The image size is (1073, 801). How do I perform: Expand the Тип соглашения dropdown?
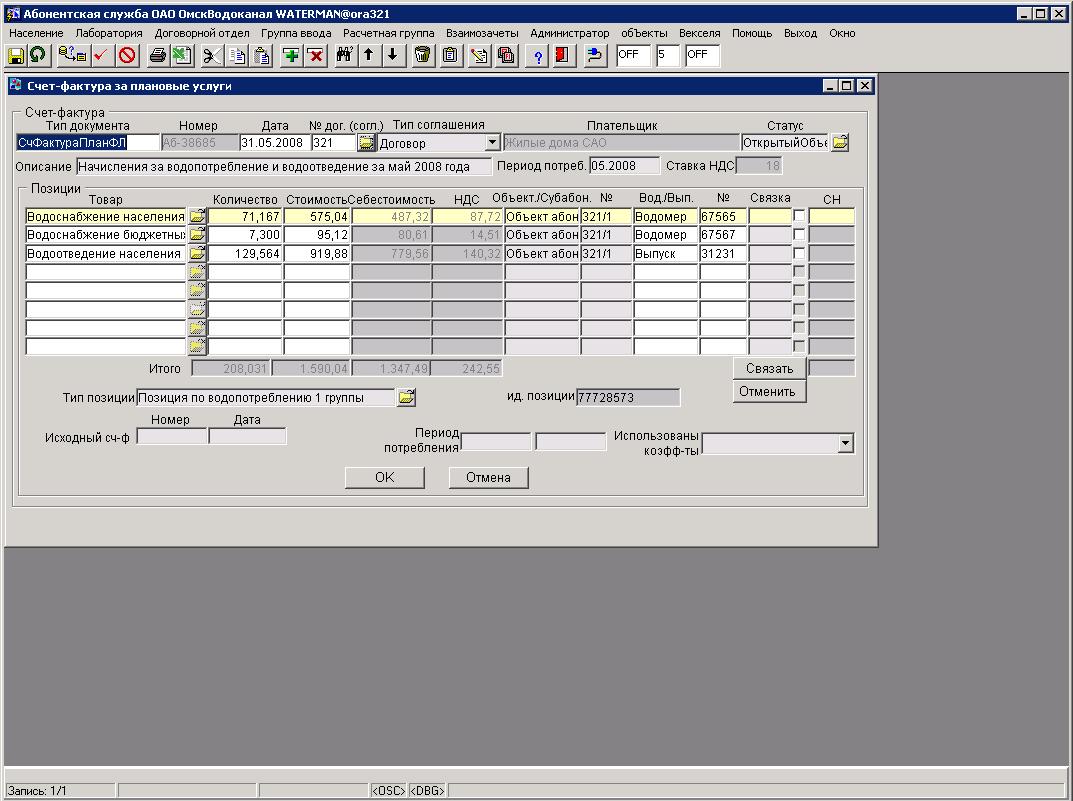point(491,143)
